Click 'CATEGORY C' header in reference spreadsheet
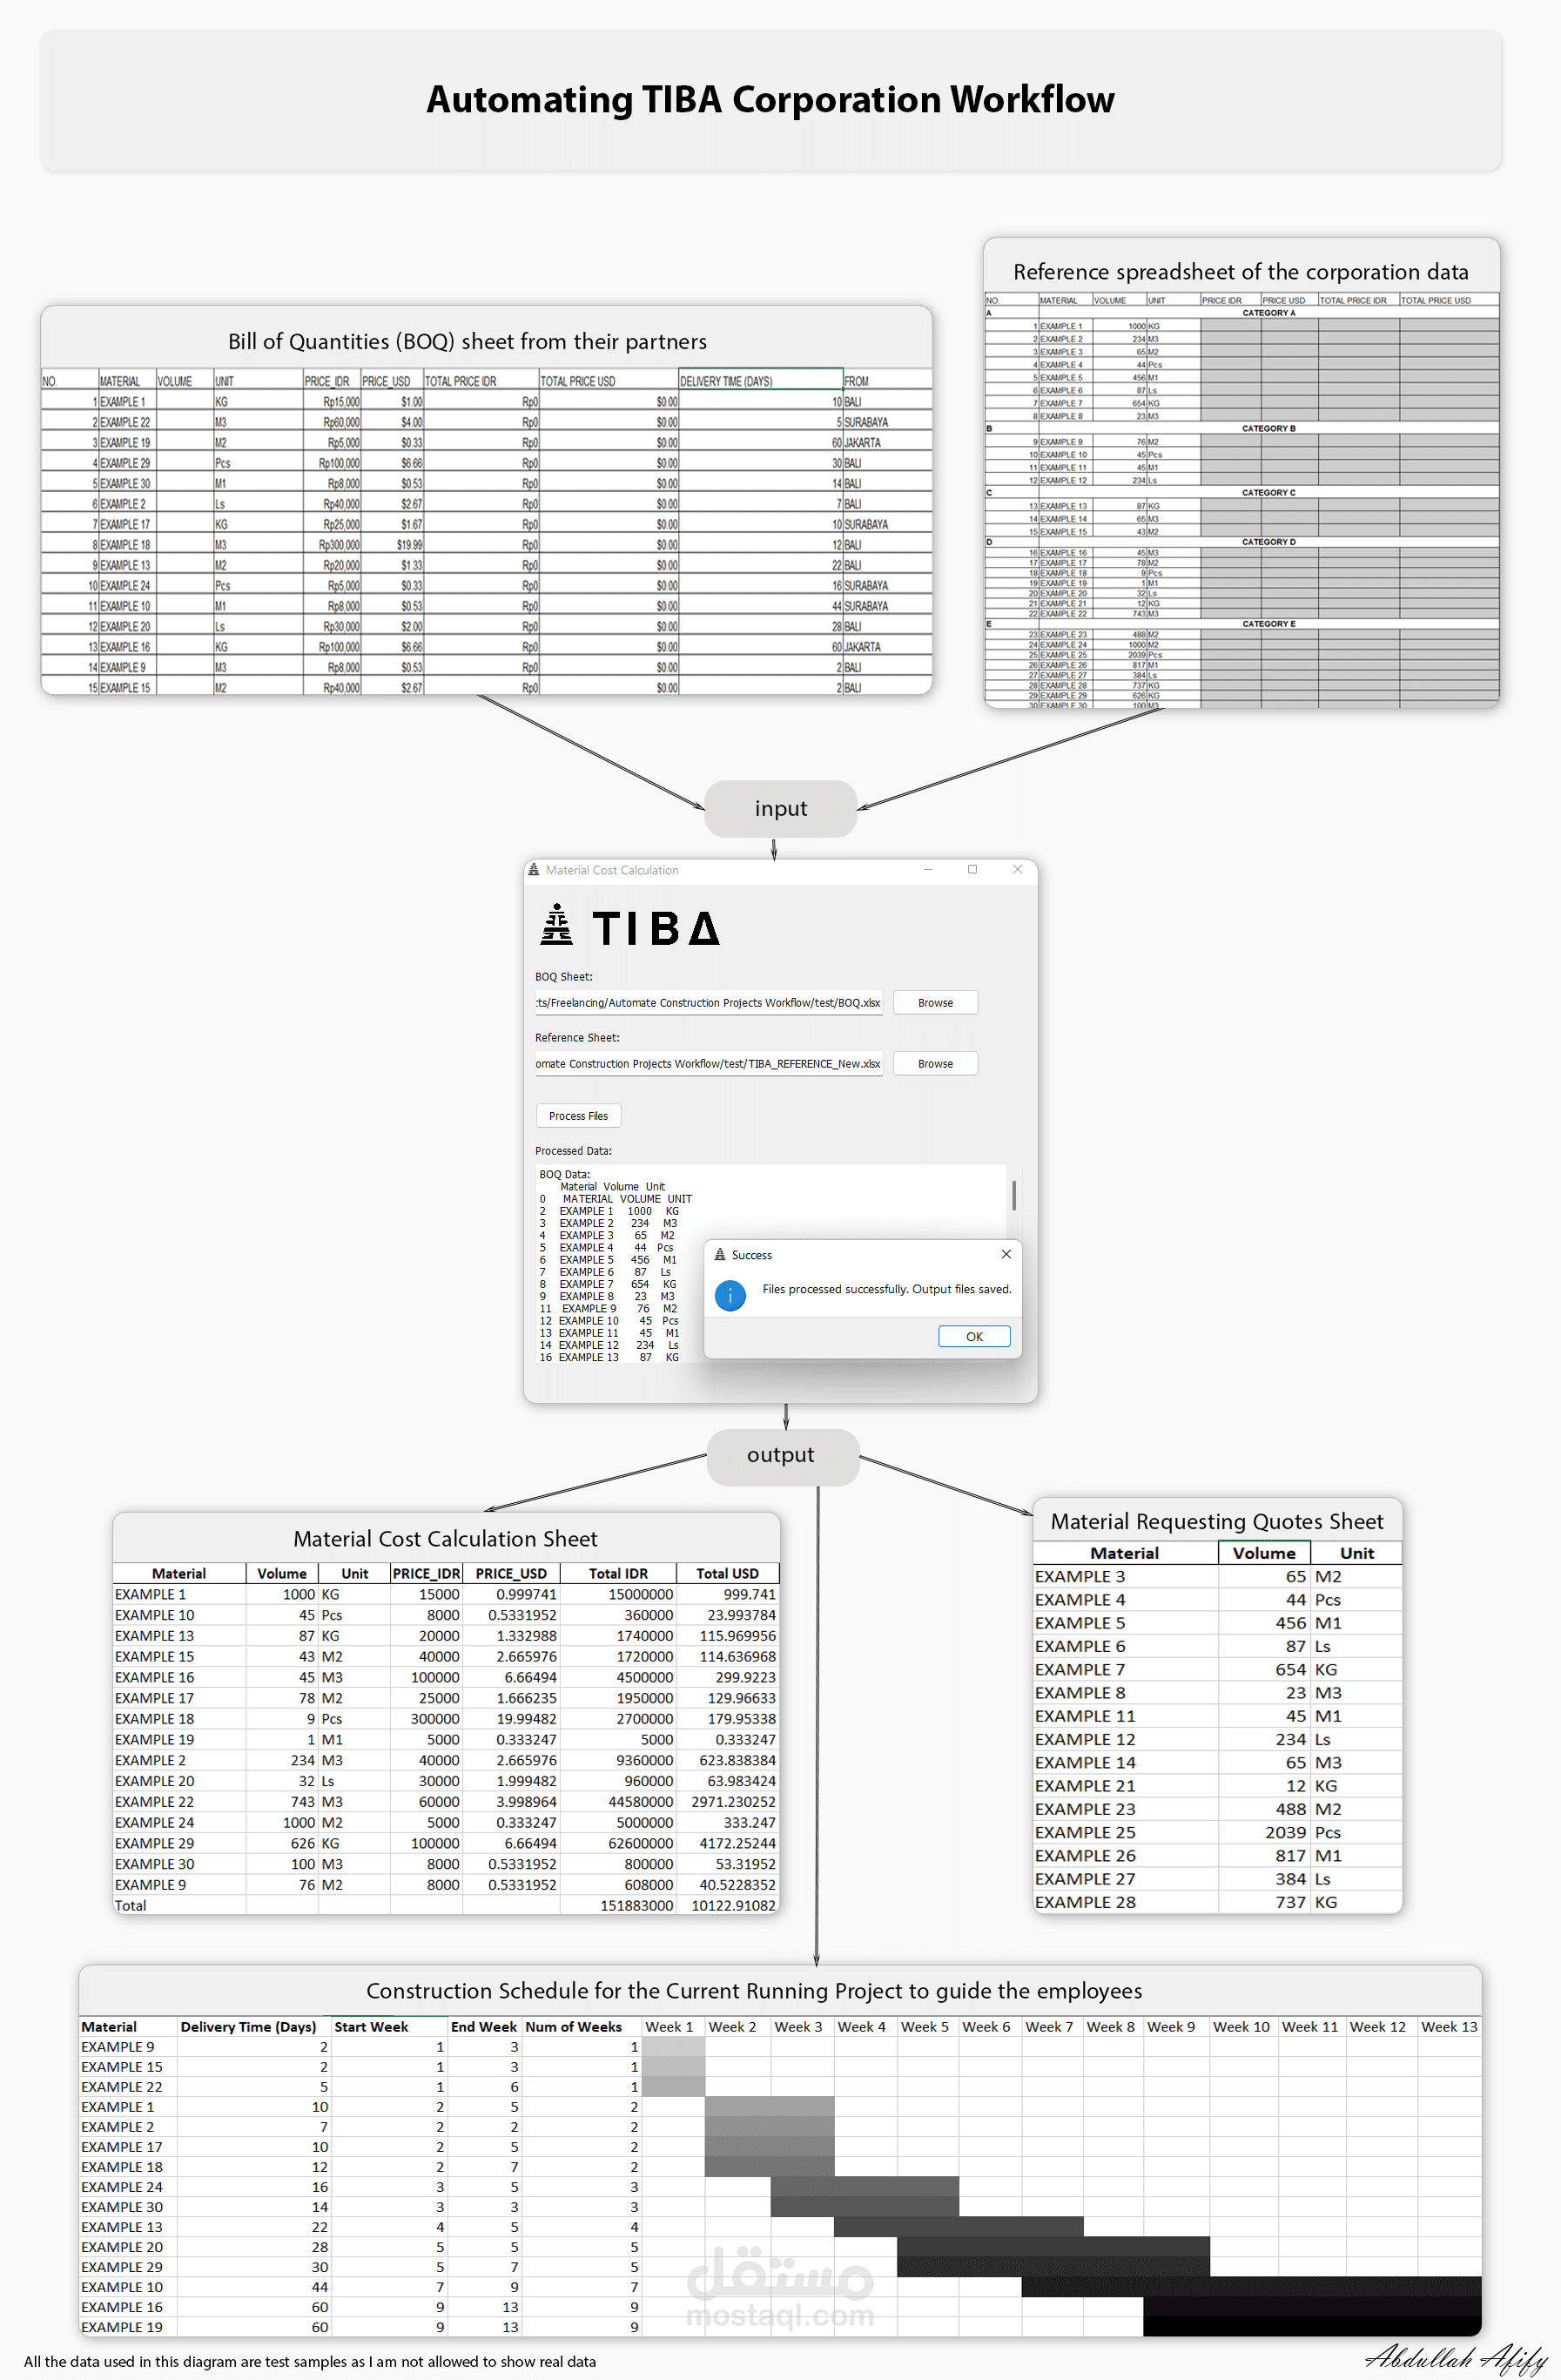Screen dimensions: 1561x2380 point(1268,493)
